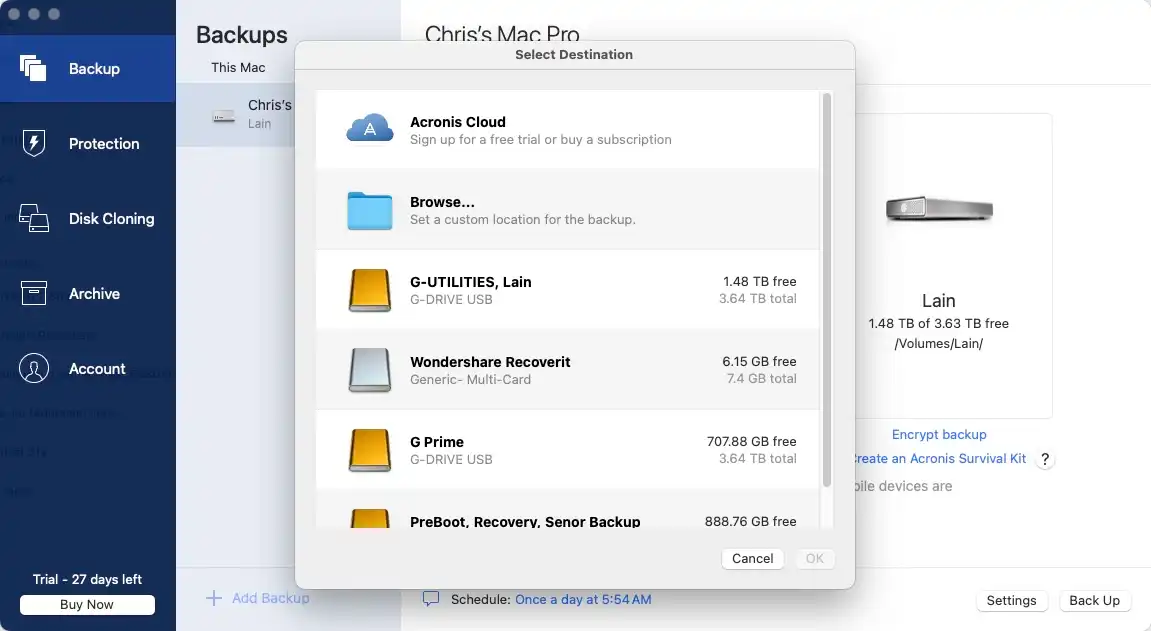This screenshot has width=1151, height=631.
Task: Click the This Mac heading
Action: 238,68
